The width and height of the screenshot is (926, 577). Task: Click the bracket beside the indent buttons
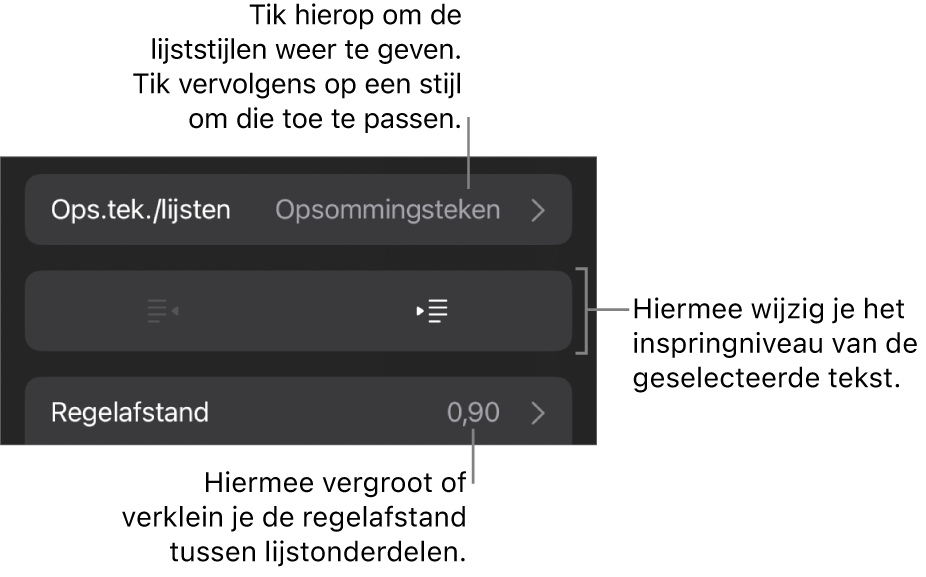pos(583,310)
